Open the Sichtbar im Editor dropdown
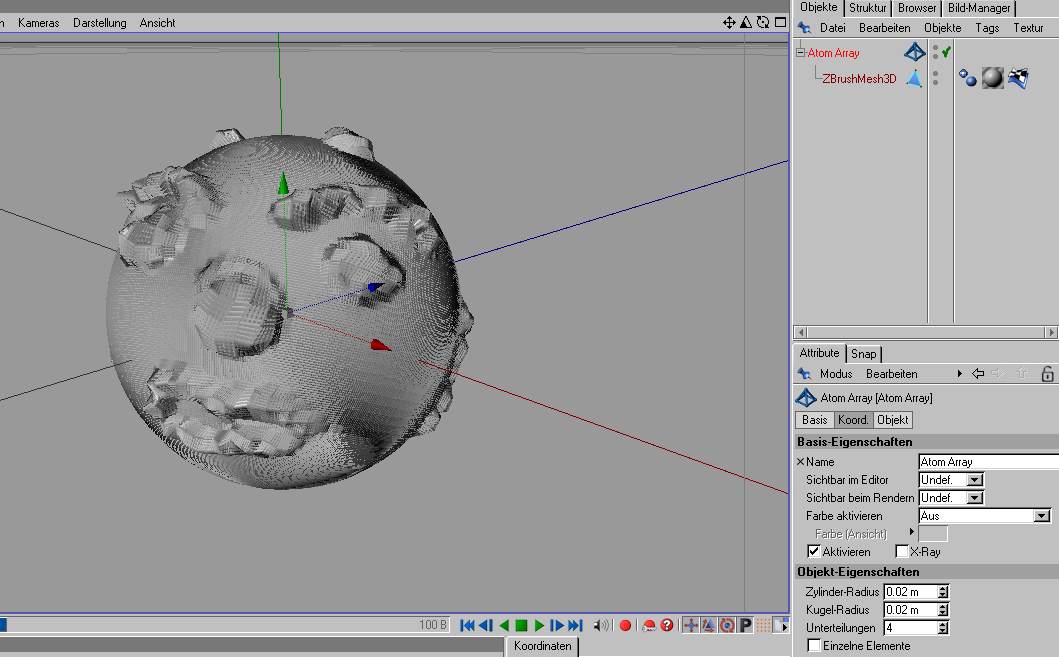This screenshot has width=1059, height=657. point(975,480)
